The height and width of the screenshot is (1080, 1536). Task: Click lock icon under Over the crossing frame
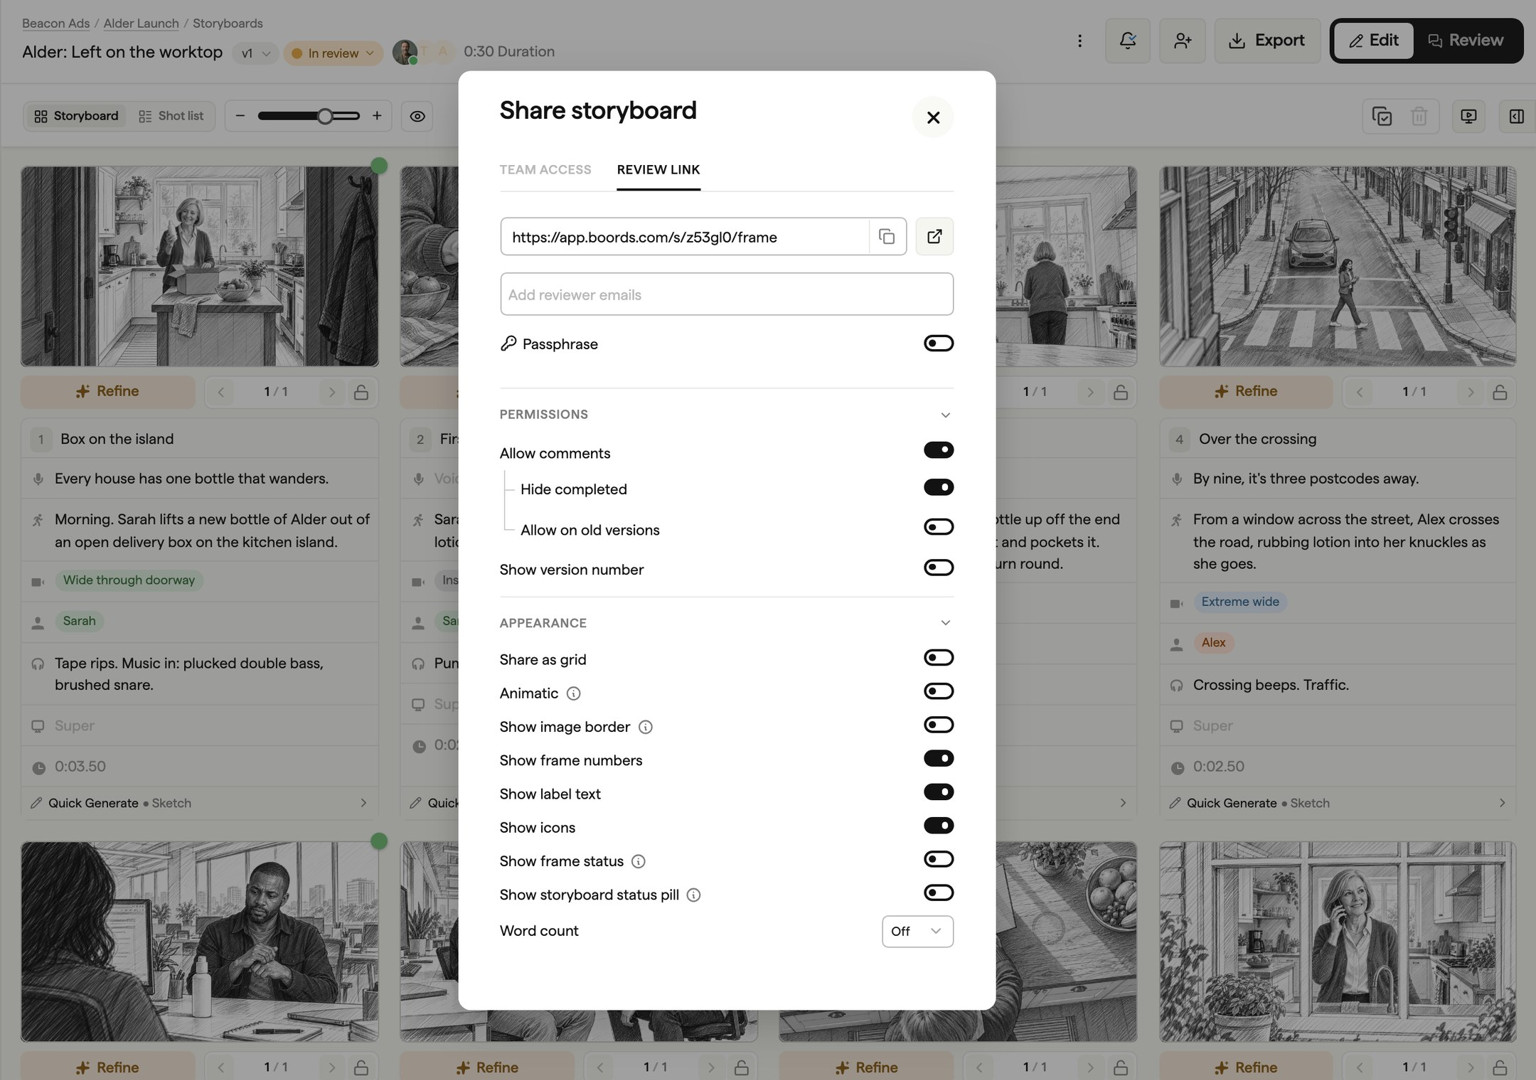pyautogui.click(x=1500, y=392)
